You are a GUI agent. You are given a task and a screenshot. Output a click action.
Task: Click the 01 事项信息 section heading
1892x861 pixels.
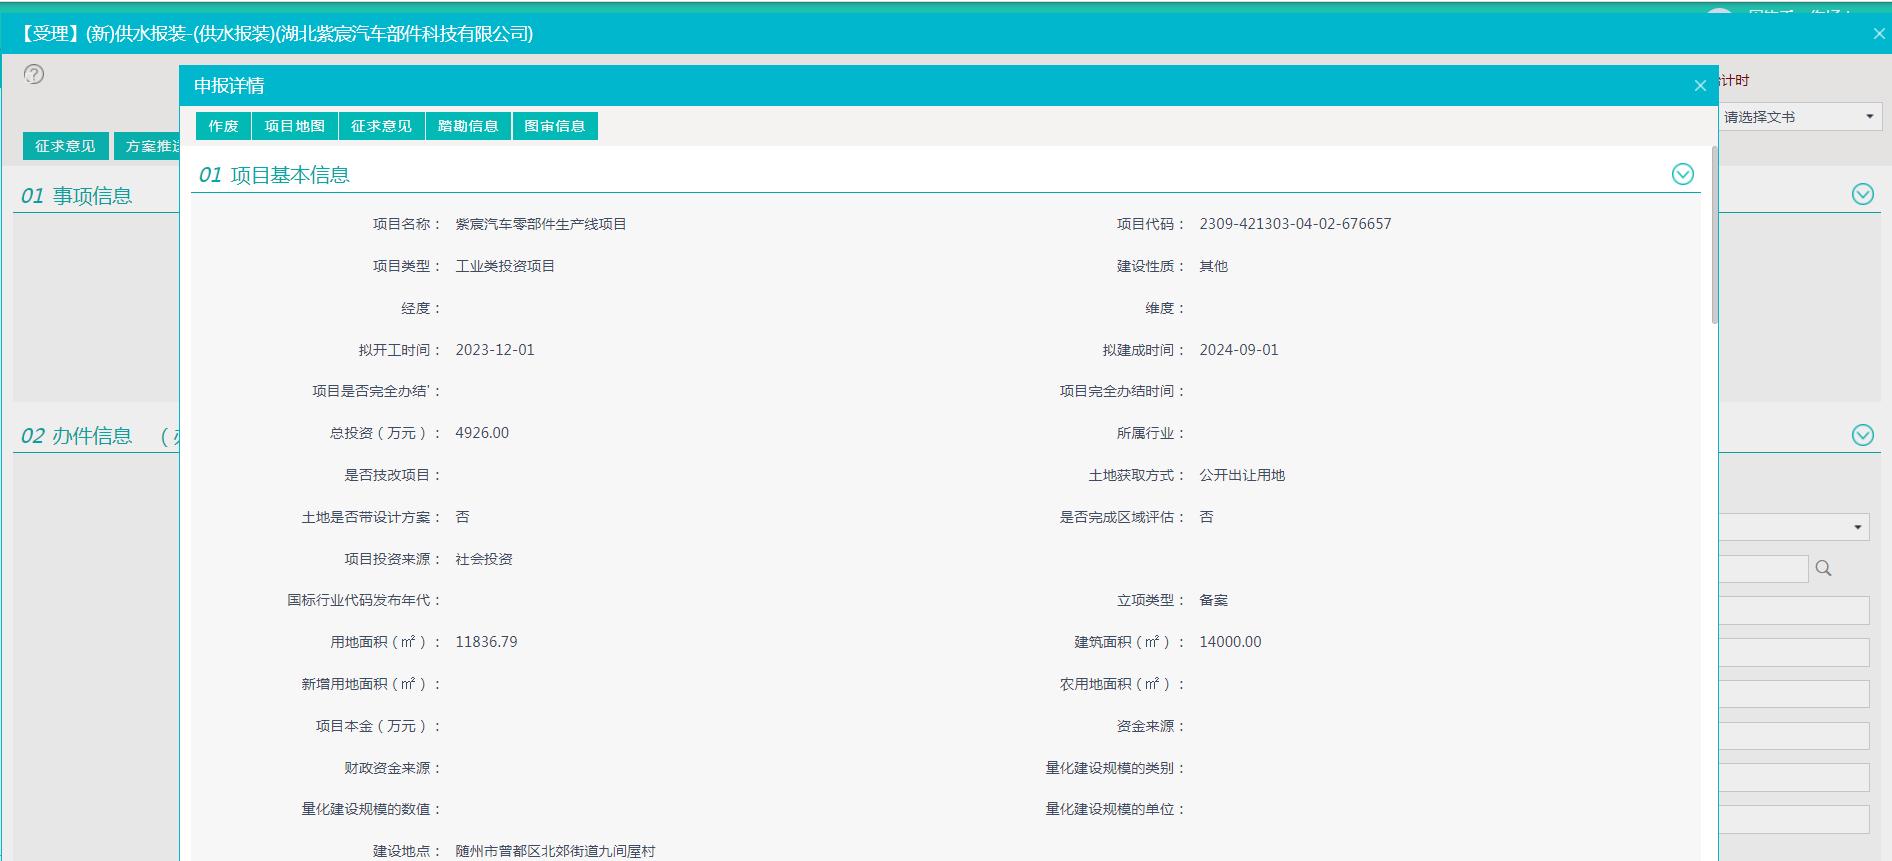pyautogui.click(x=77, y=196)
